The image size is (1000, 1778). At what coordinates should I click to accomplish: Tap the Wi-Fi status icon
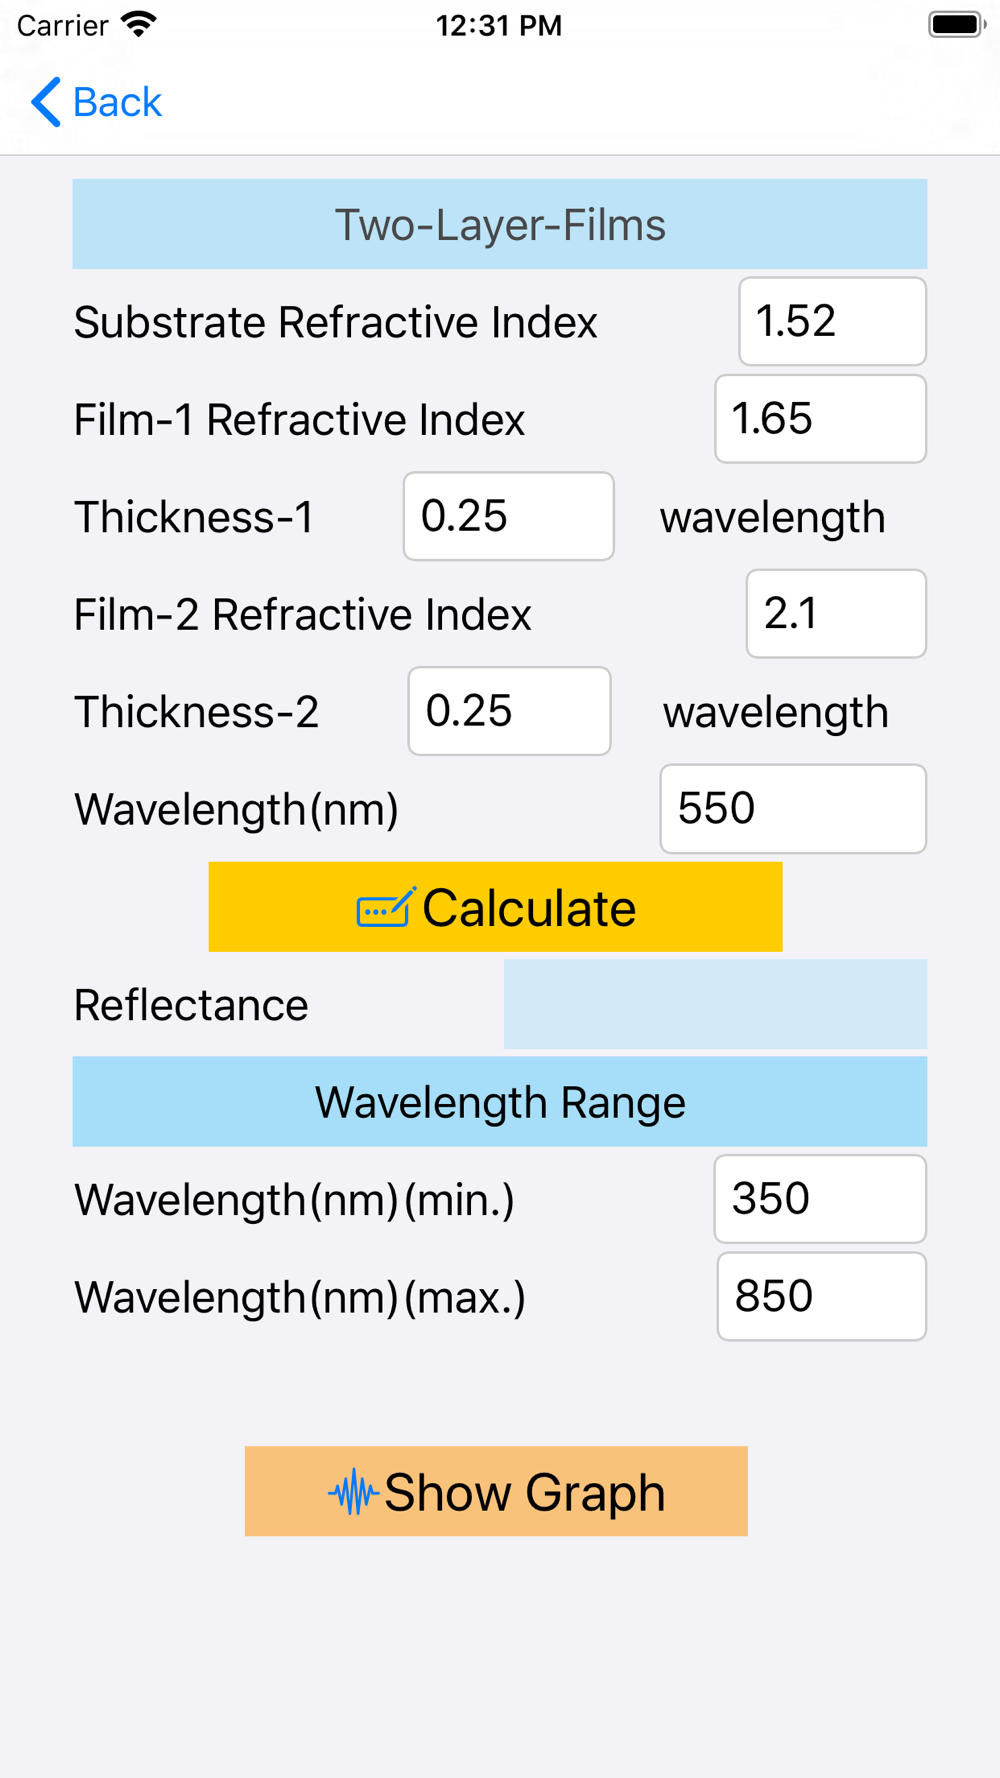(139, 24)
